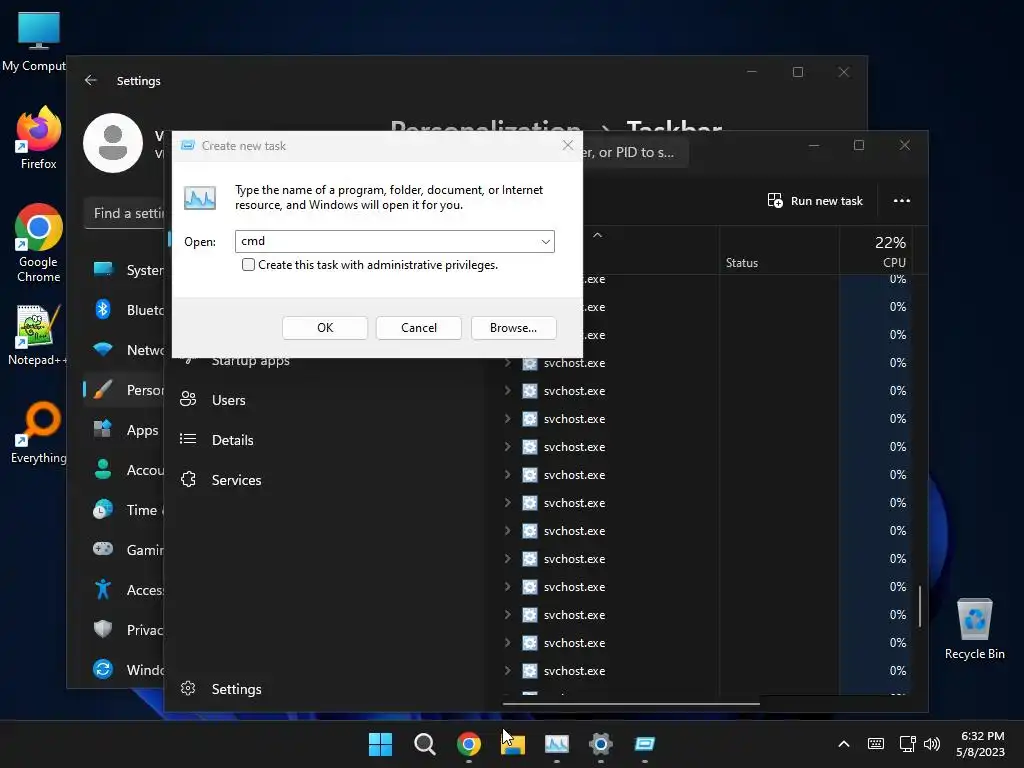Viewport: 1024px width, 768px height.
Task: Open the dropdown of the Open combo box
Action: pyautogui.click(x=545, y=242)
